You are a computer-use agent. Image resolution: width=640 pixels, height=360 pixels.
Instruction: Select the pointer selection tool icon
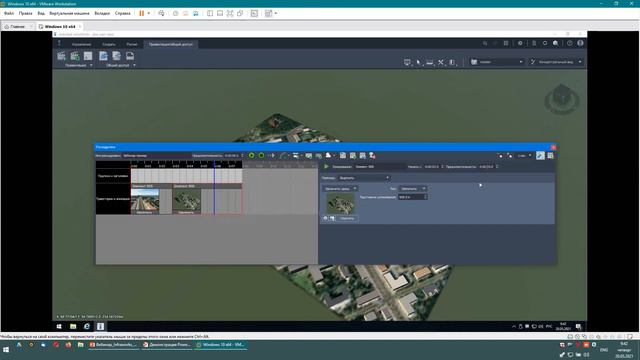point(418,62)
